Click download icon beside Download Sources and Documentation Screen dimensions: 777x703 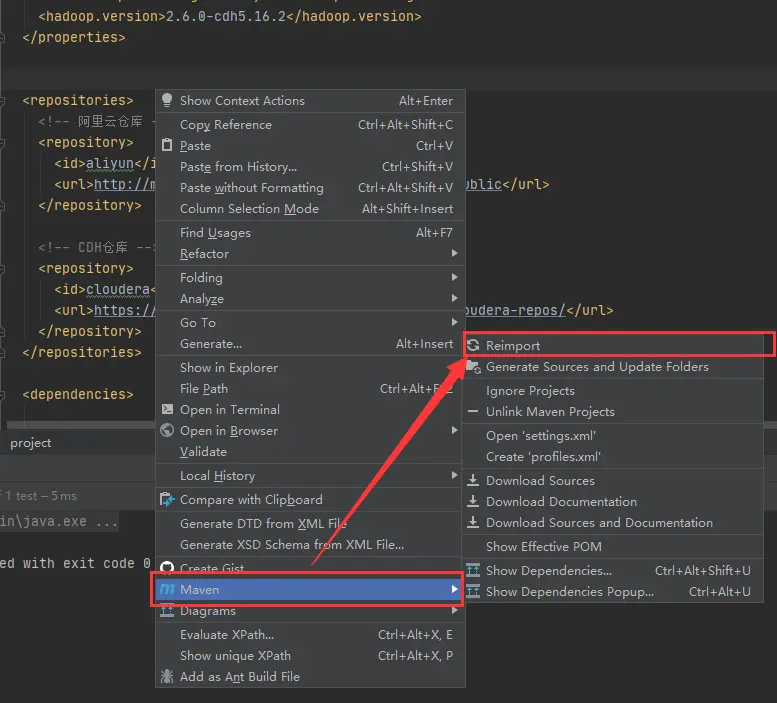473,522
